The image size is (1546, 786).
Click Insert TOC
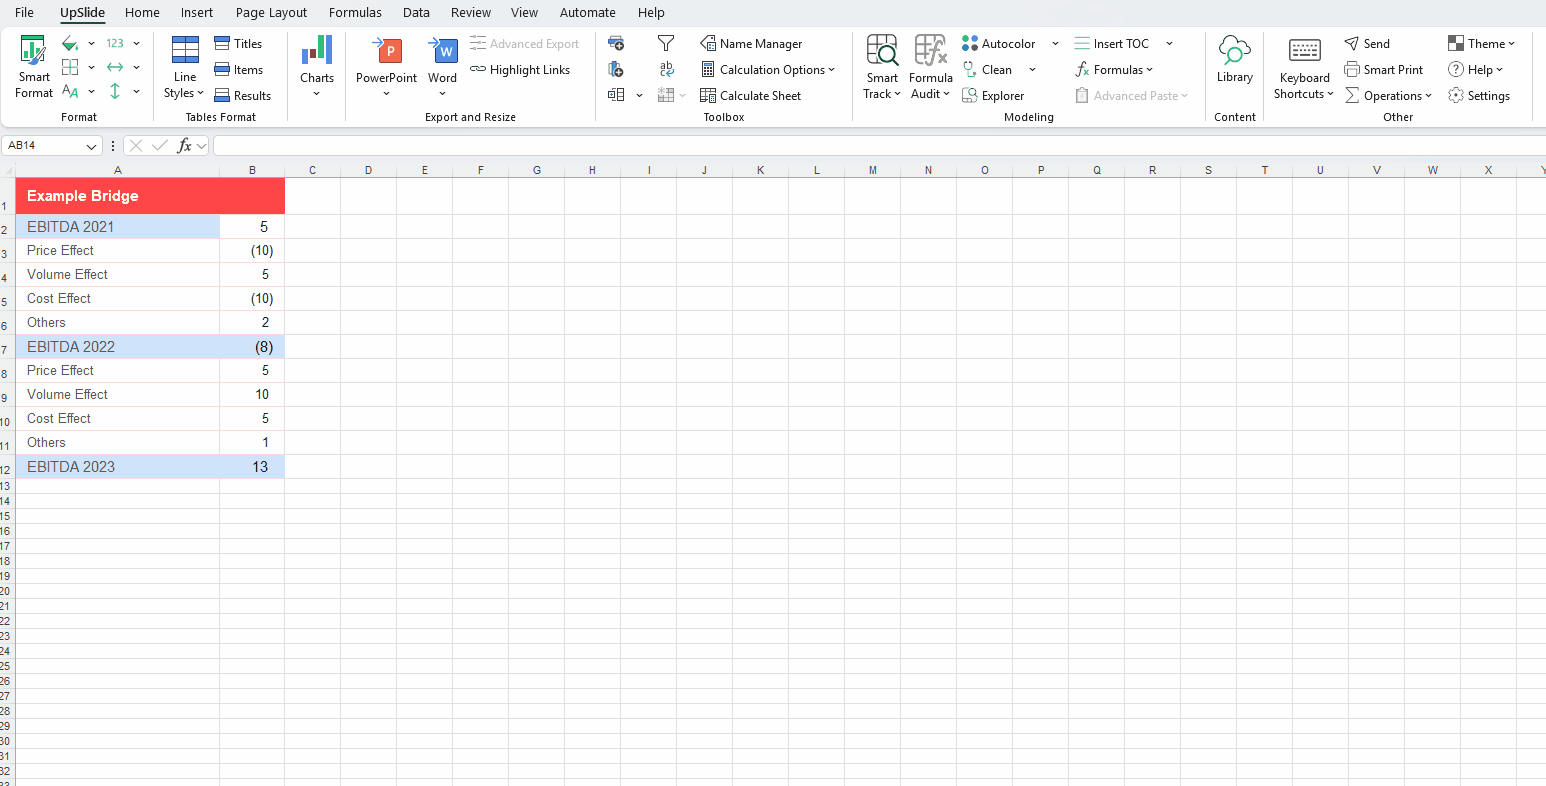(x=1112, y=44)
